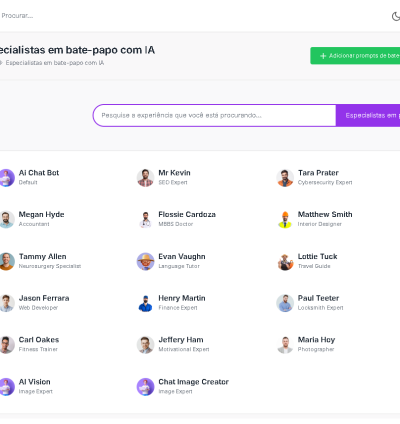Open the Chat Image Creator expert
Viewport: 400px width, 424px height.
tap(194, 382)
